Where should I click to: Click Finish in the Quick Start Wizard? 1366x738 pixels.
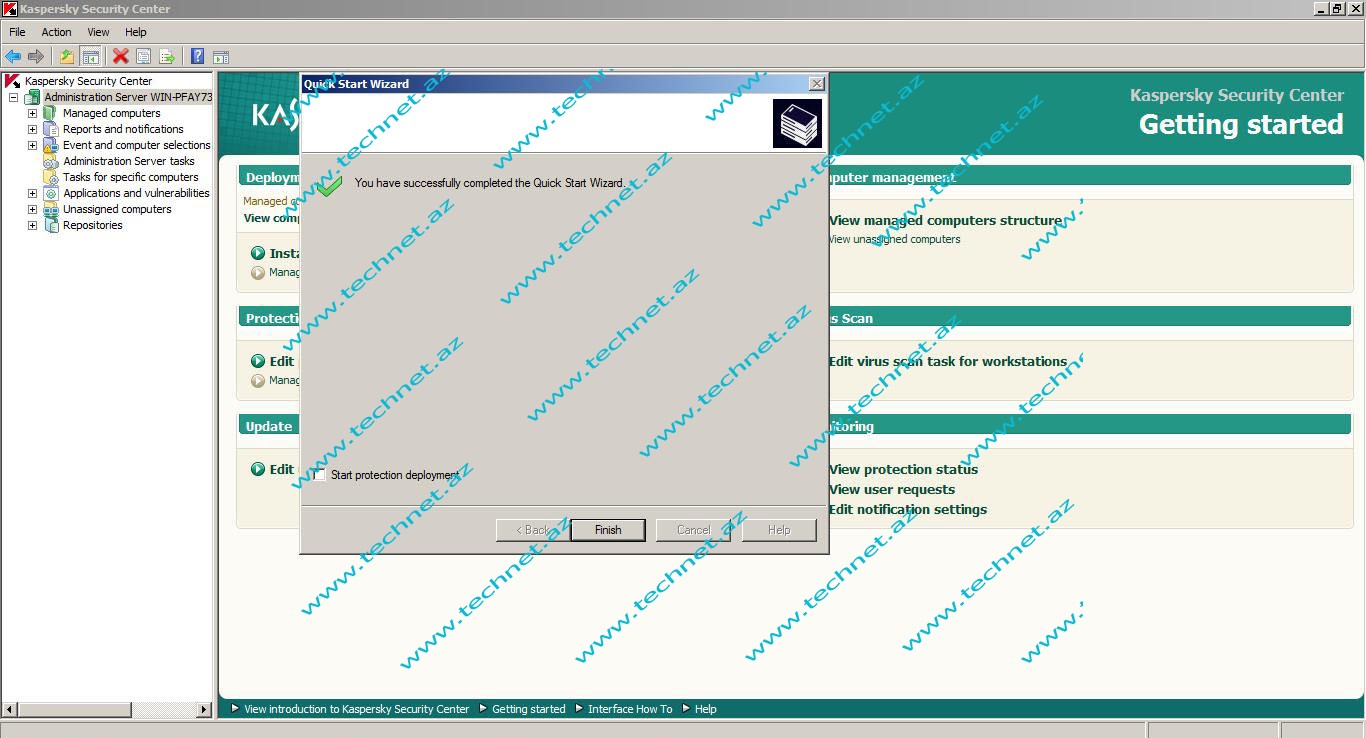(x=607, y=530)
